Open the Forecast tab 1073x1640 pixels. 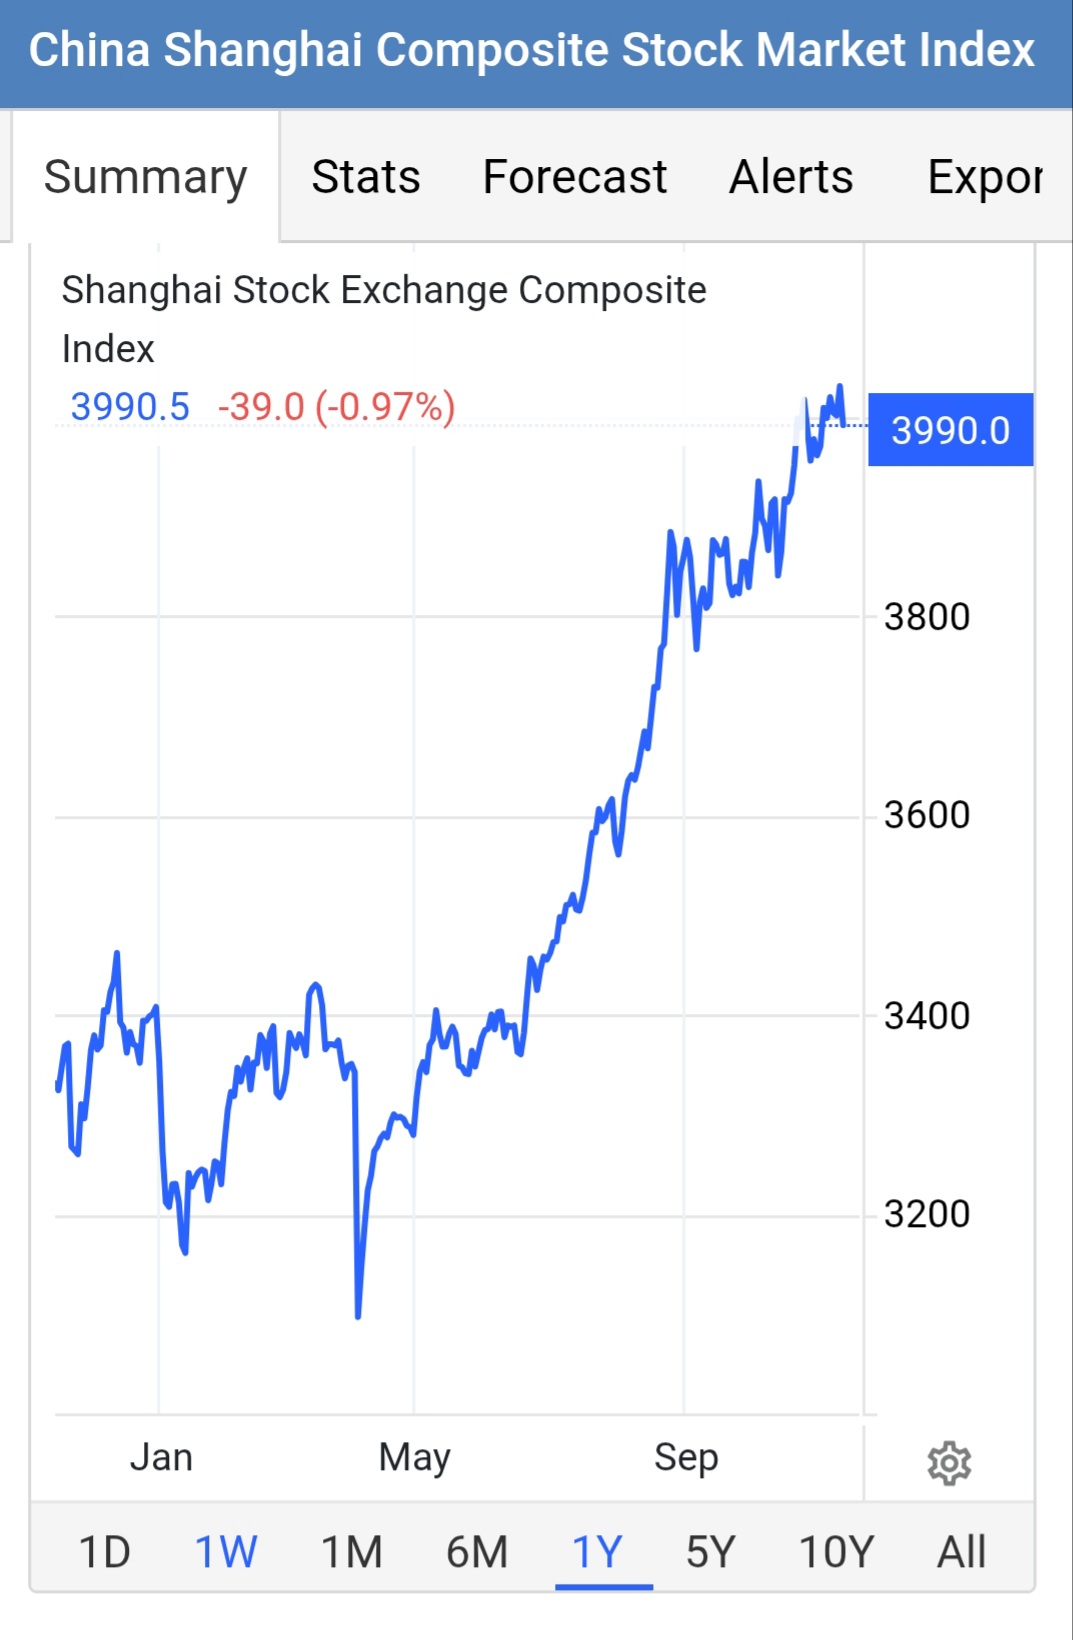point(574,178)
